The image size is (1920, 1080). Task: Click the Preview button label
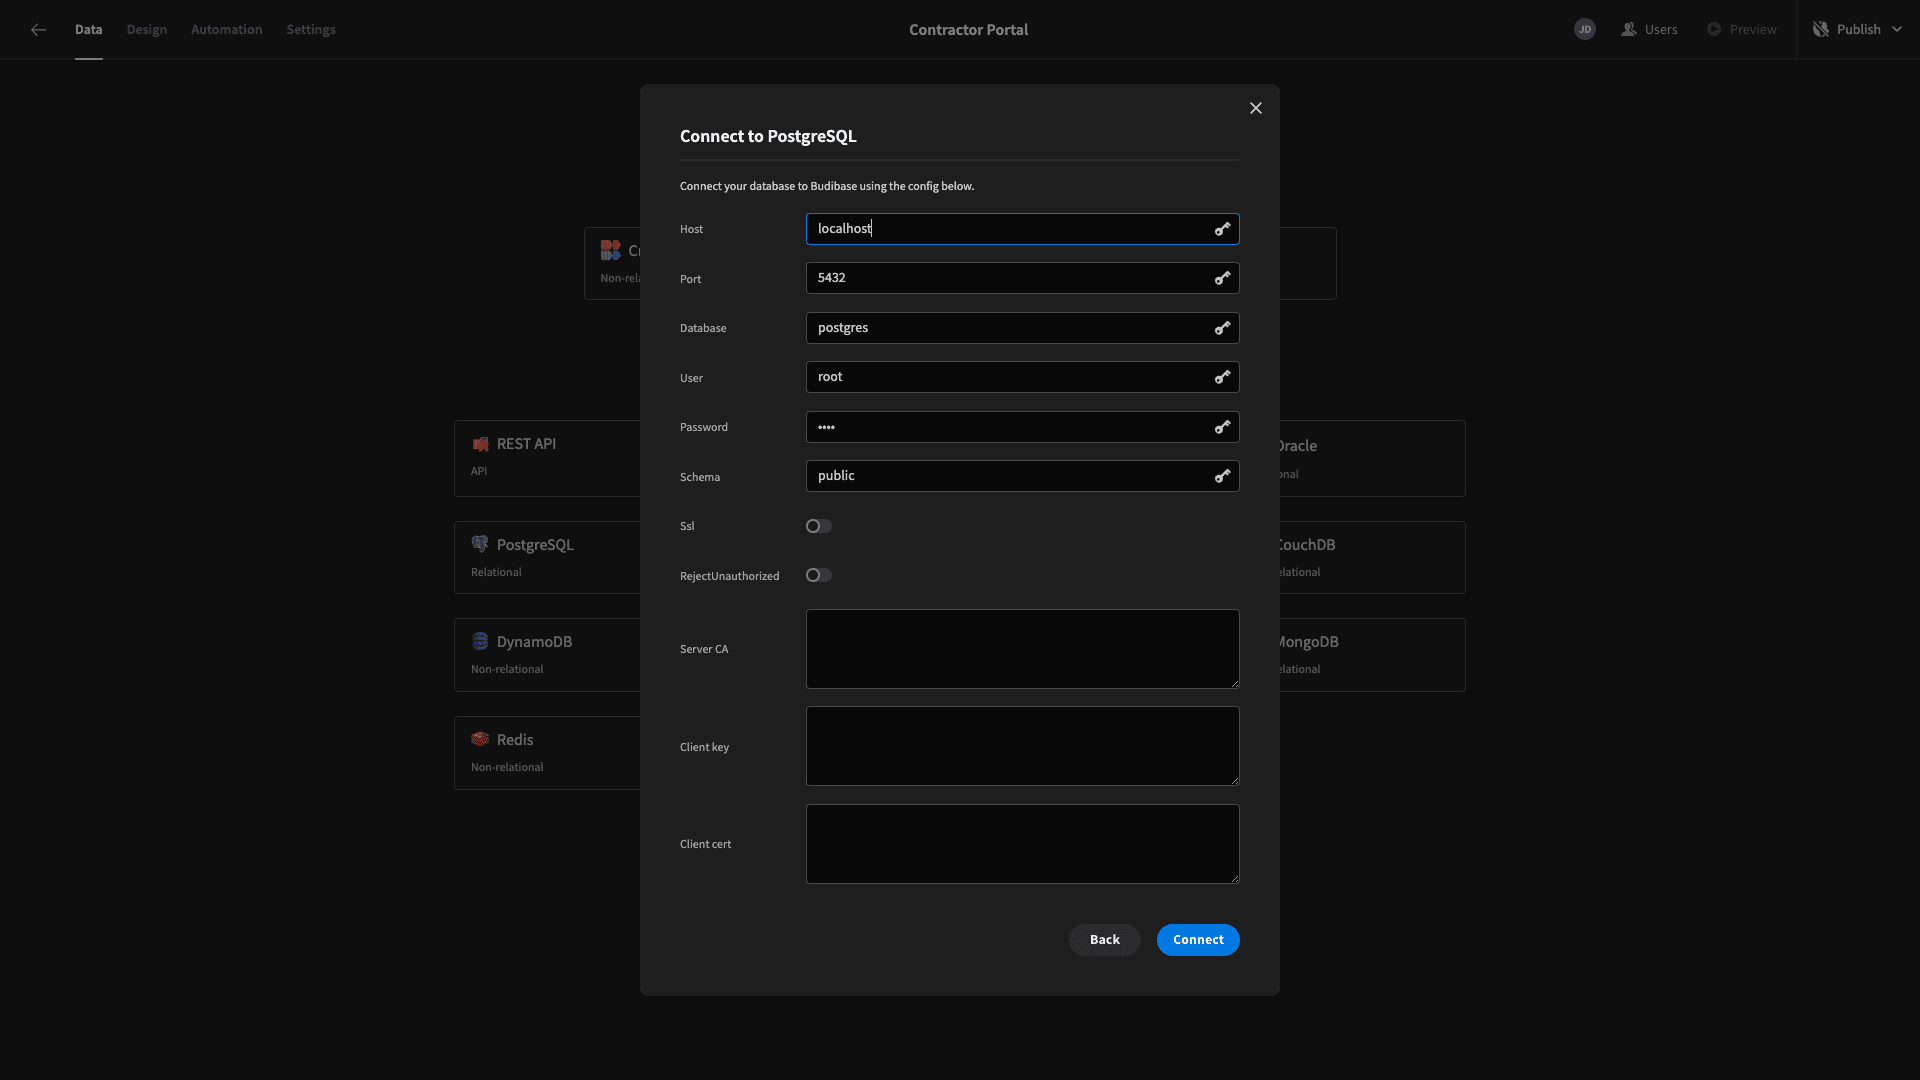coord(1753,30)
